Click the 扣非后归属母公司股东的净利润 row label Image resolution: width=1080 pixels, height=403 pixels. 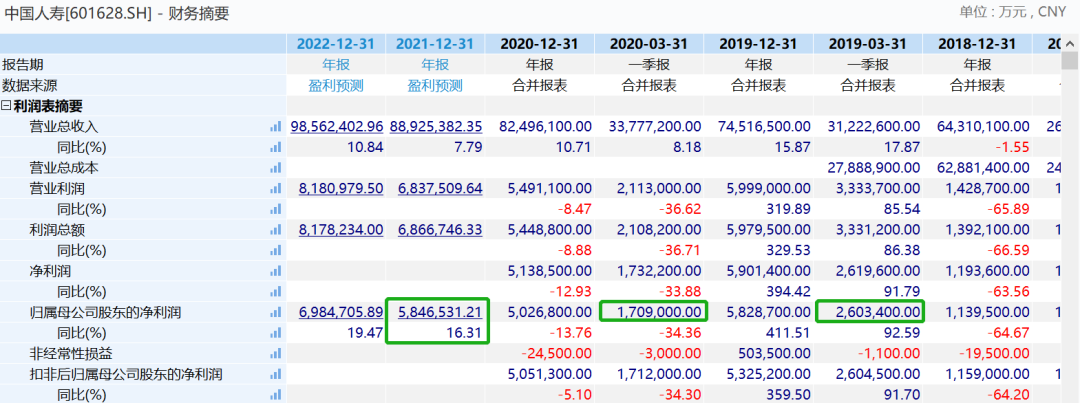(126, 375)
